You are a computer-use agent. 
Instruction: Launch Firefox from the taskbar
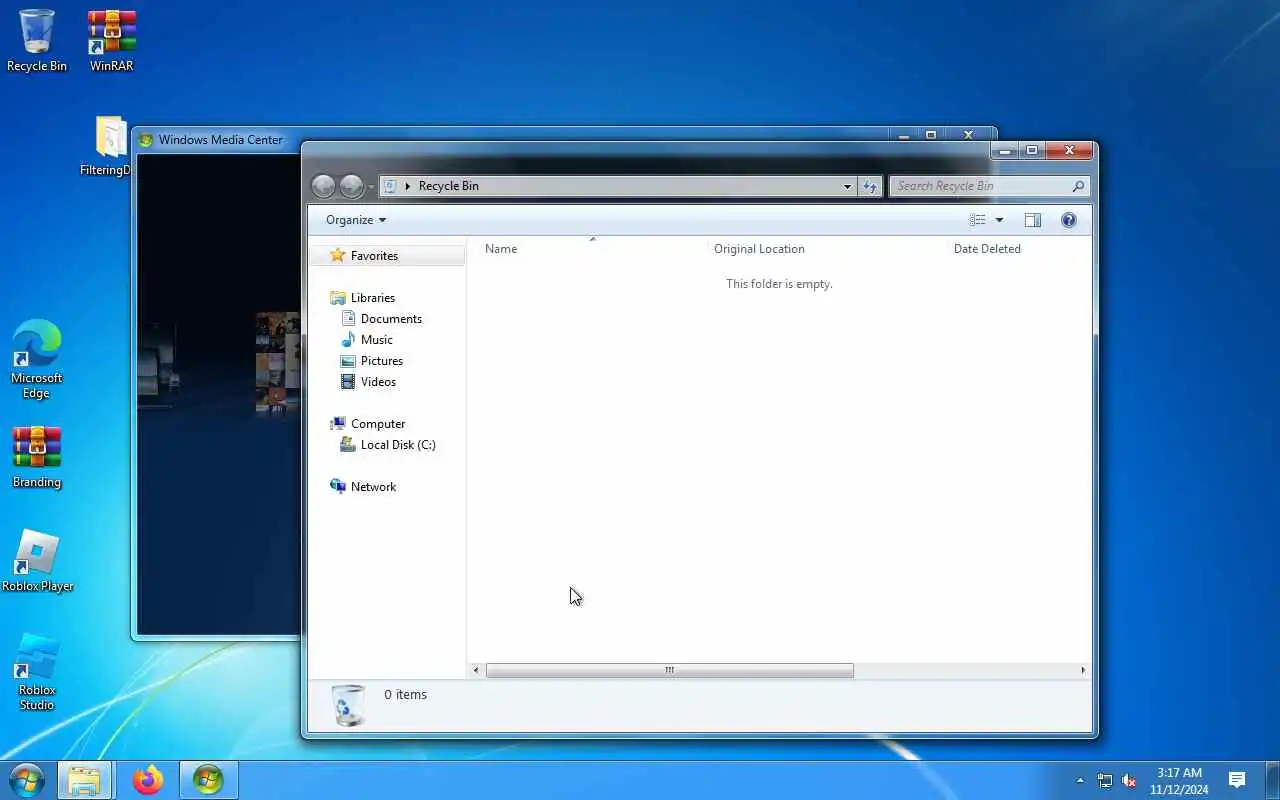click(148, 780)
